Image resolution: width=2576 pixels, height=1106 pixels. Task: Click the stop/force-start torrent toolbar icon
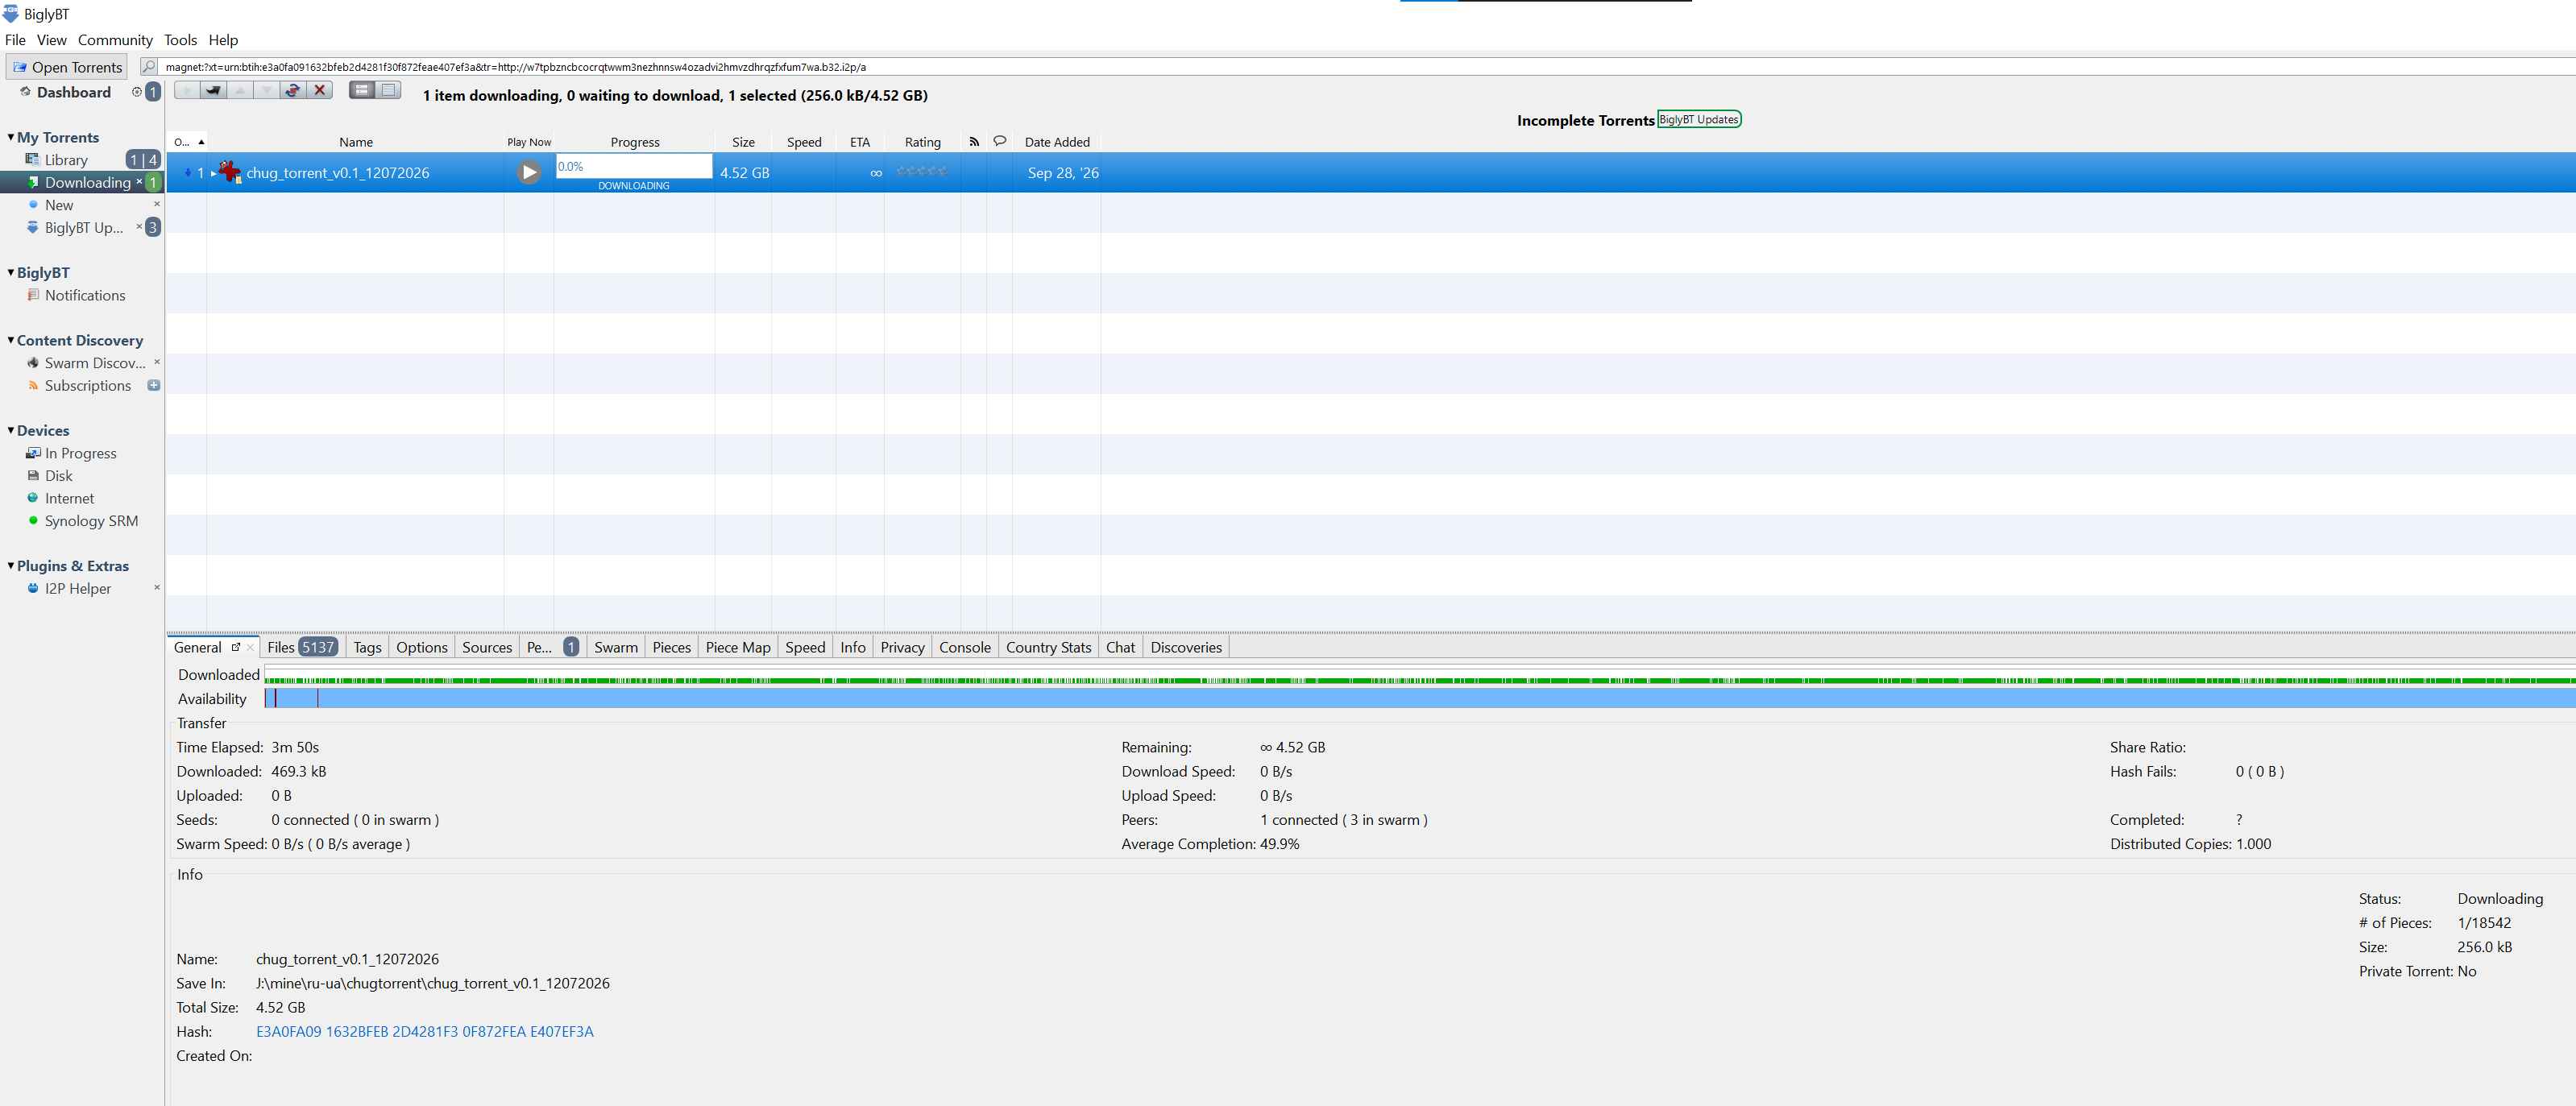[292, 90]
